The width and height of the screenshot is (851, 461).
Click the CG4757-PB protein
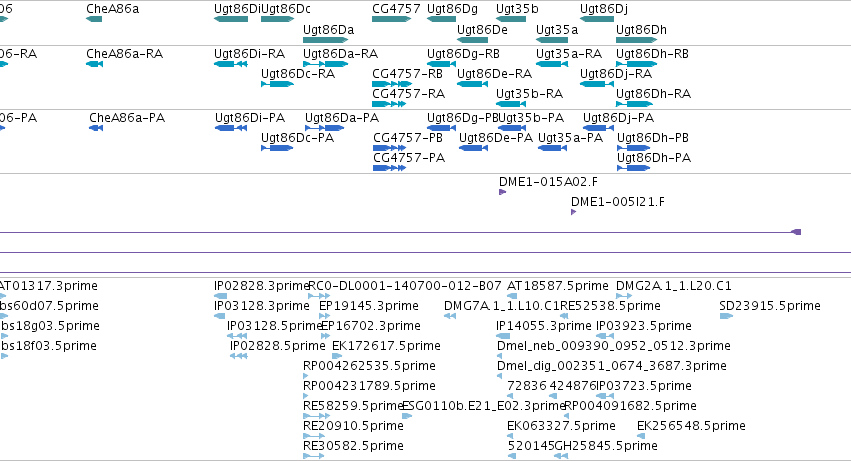[389, 148]
